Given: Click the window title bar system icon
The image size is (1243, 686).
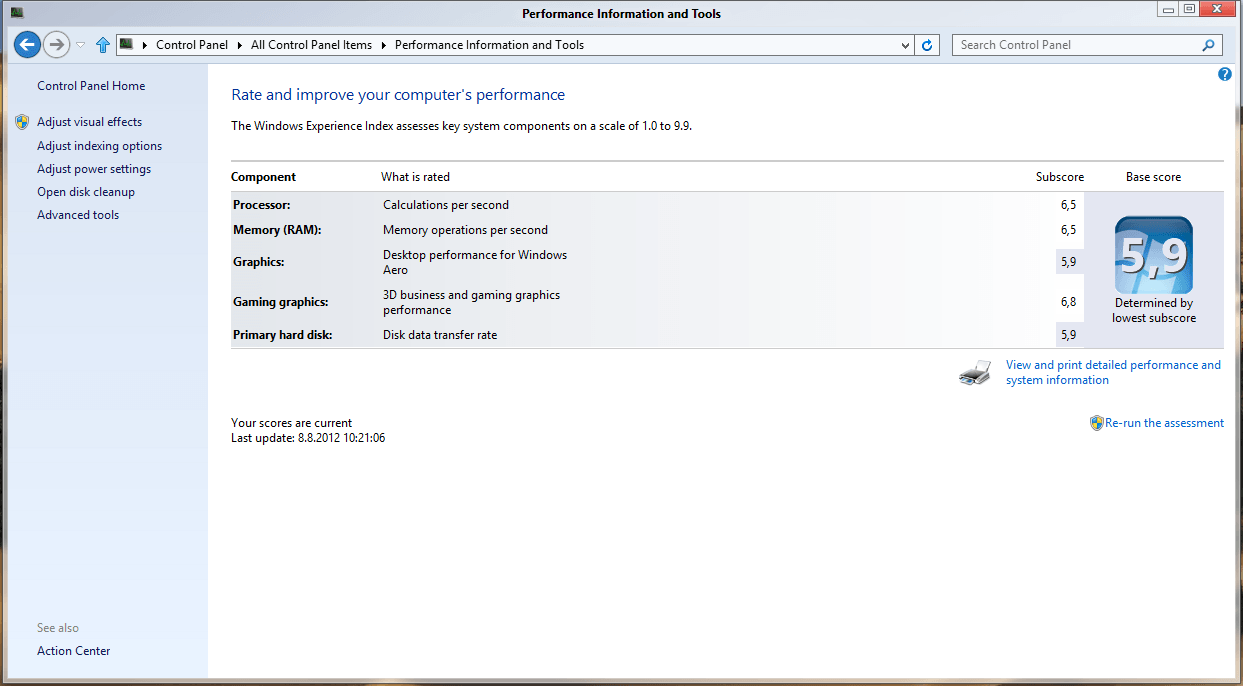Looking at the screenshot, I should (x=17, y=12).
